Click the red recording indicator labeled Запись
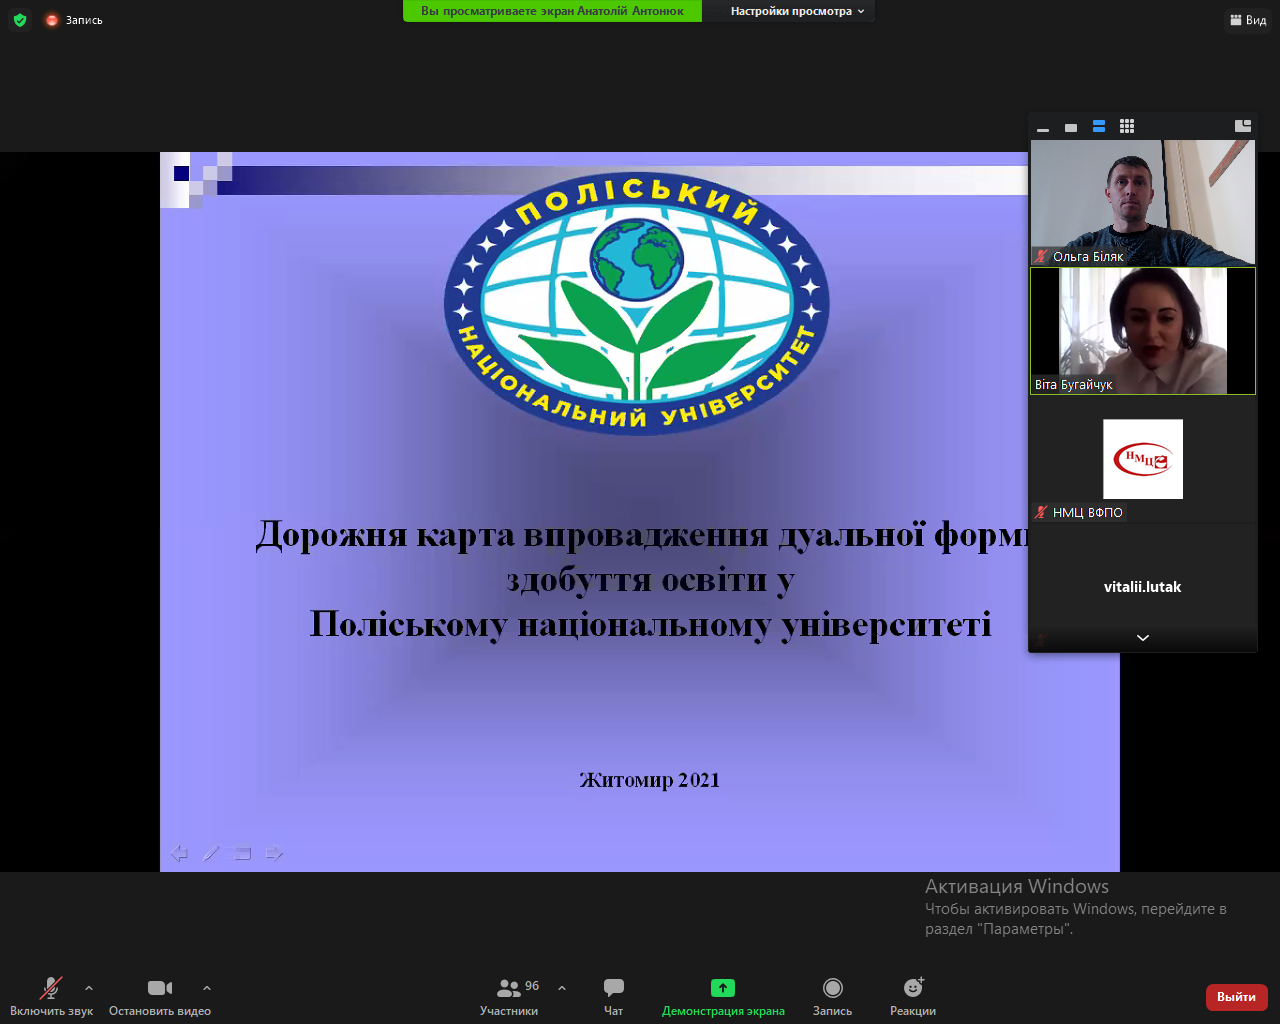The image size is (1280, 1024). pos(74,20)
